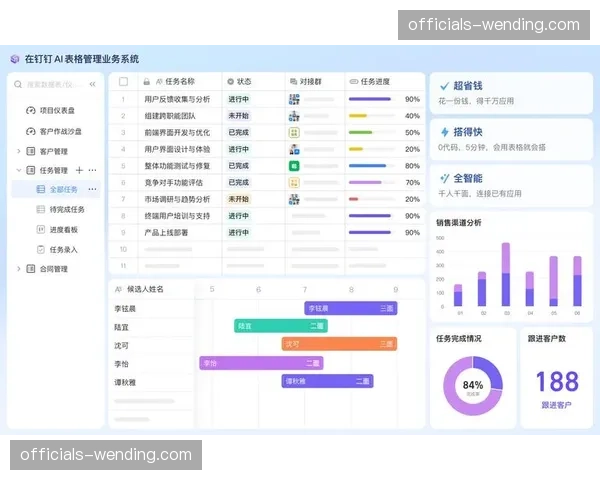Click the 任务名称 column header
Image resolution: width=600 pixels, height=480 pixels.
pyautogui.click(x=180, y=82)
